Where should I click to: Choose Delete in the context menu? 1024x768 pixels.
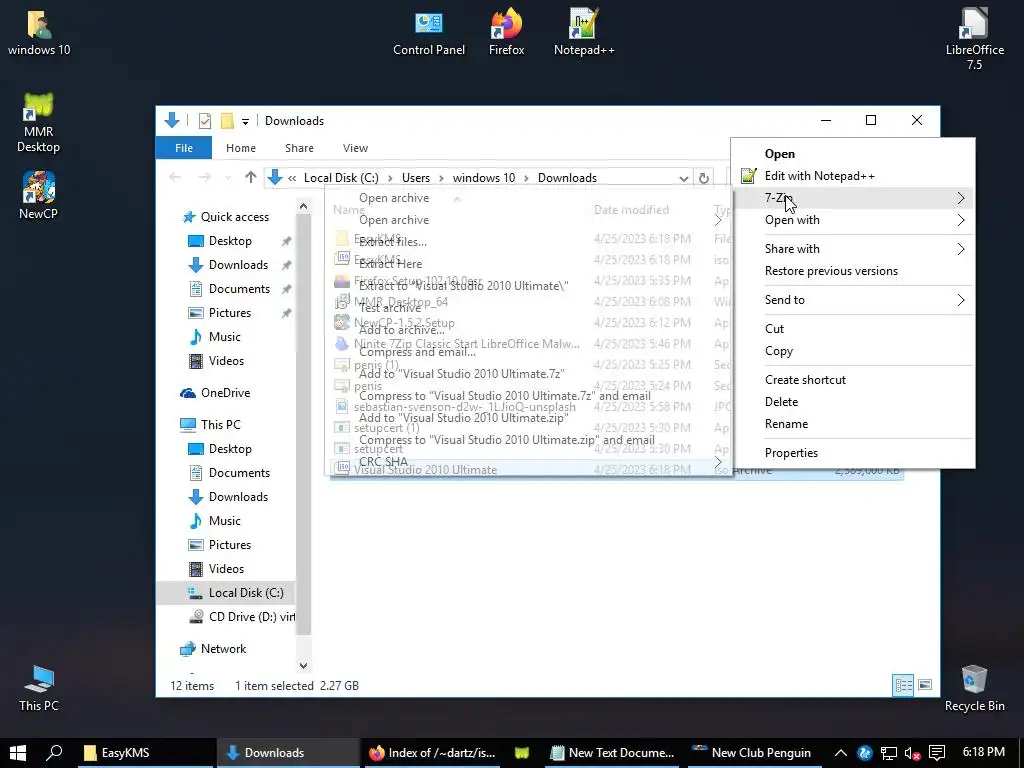[x=853, y=402]
